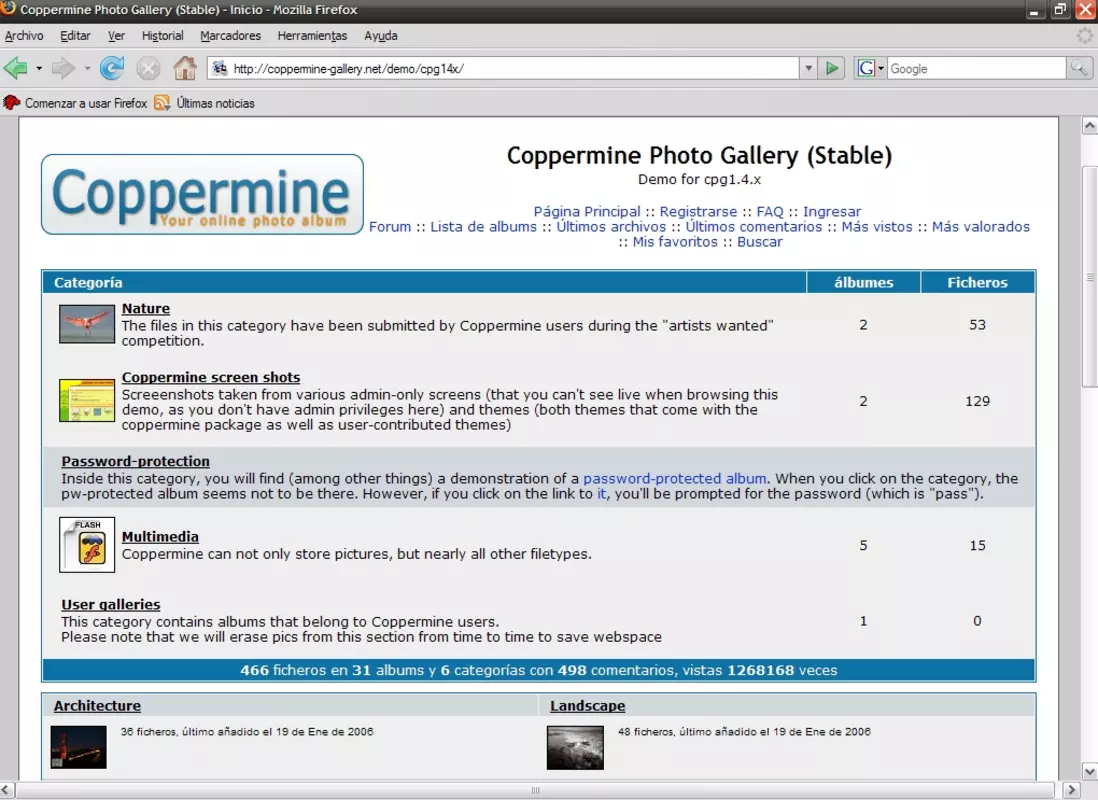
Task: Follow the Página Principal link
Action: [587, 212]
